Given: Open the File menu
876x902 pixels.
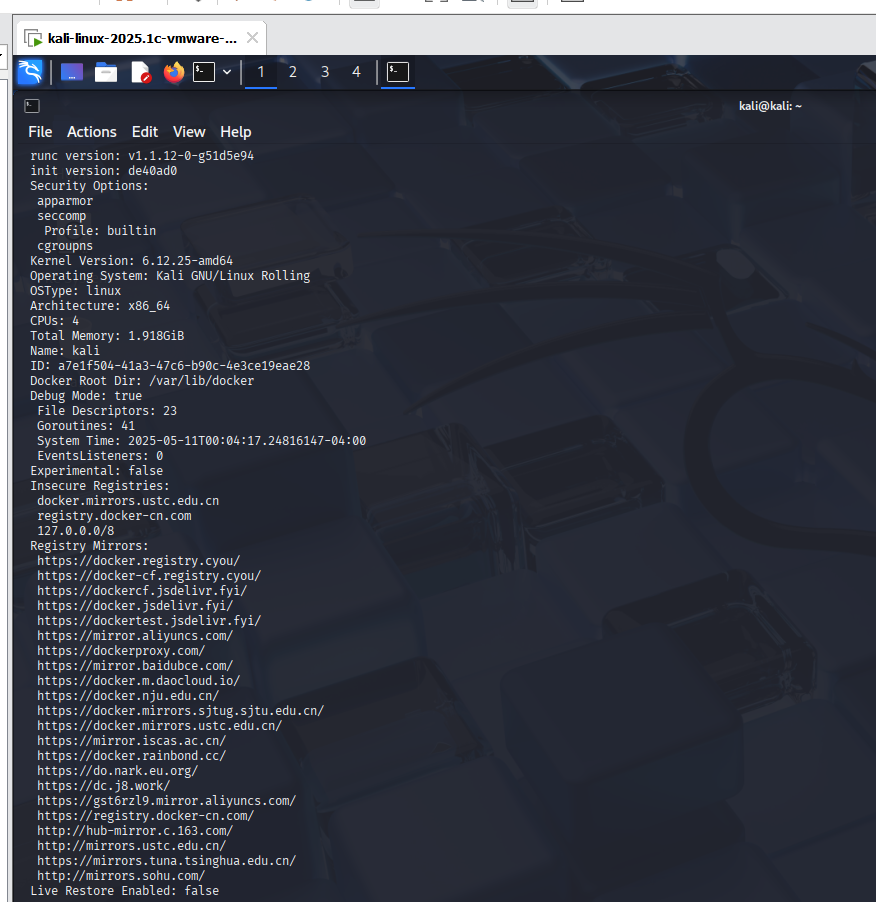Looking at the screenshot, I should click(x=40, y=132).
